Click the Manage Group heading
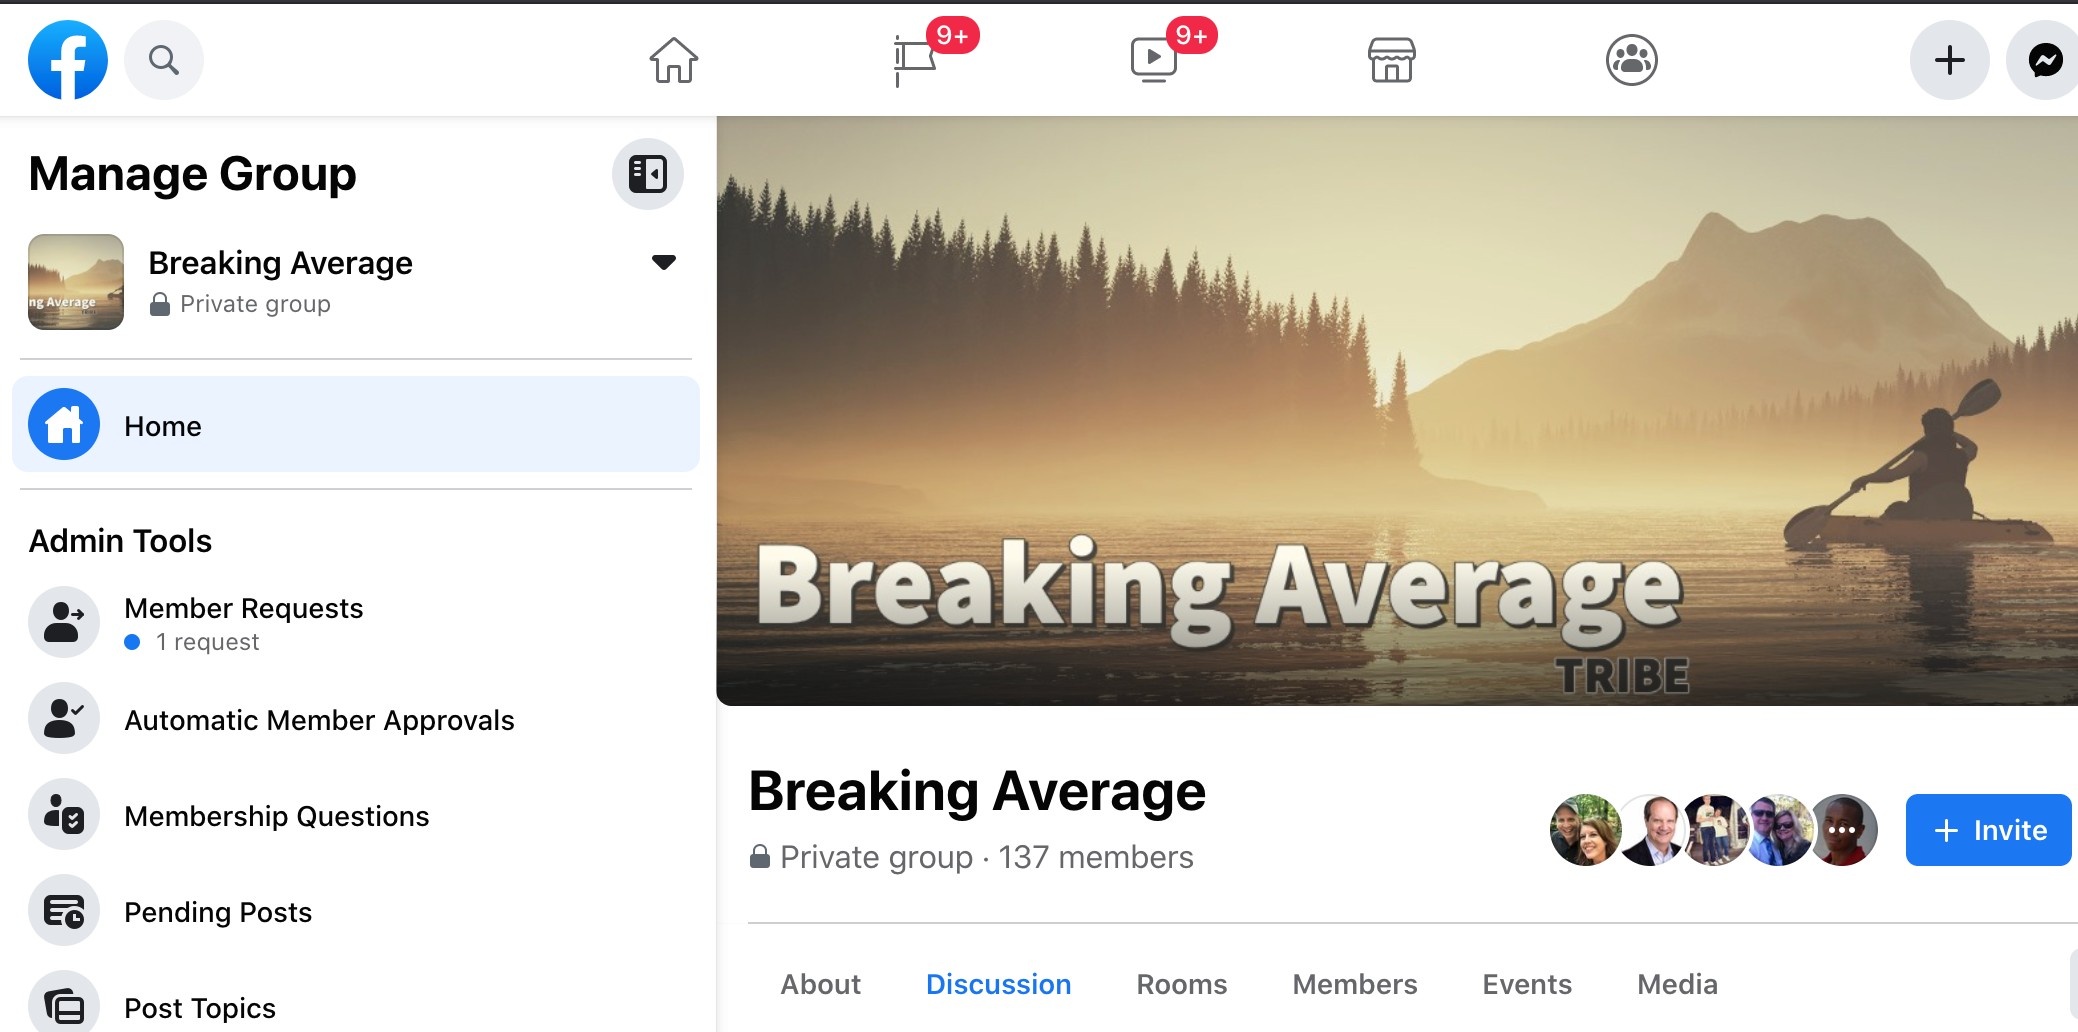 (x=192, y=174)
